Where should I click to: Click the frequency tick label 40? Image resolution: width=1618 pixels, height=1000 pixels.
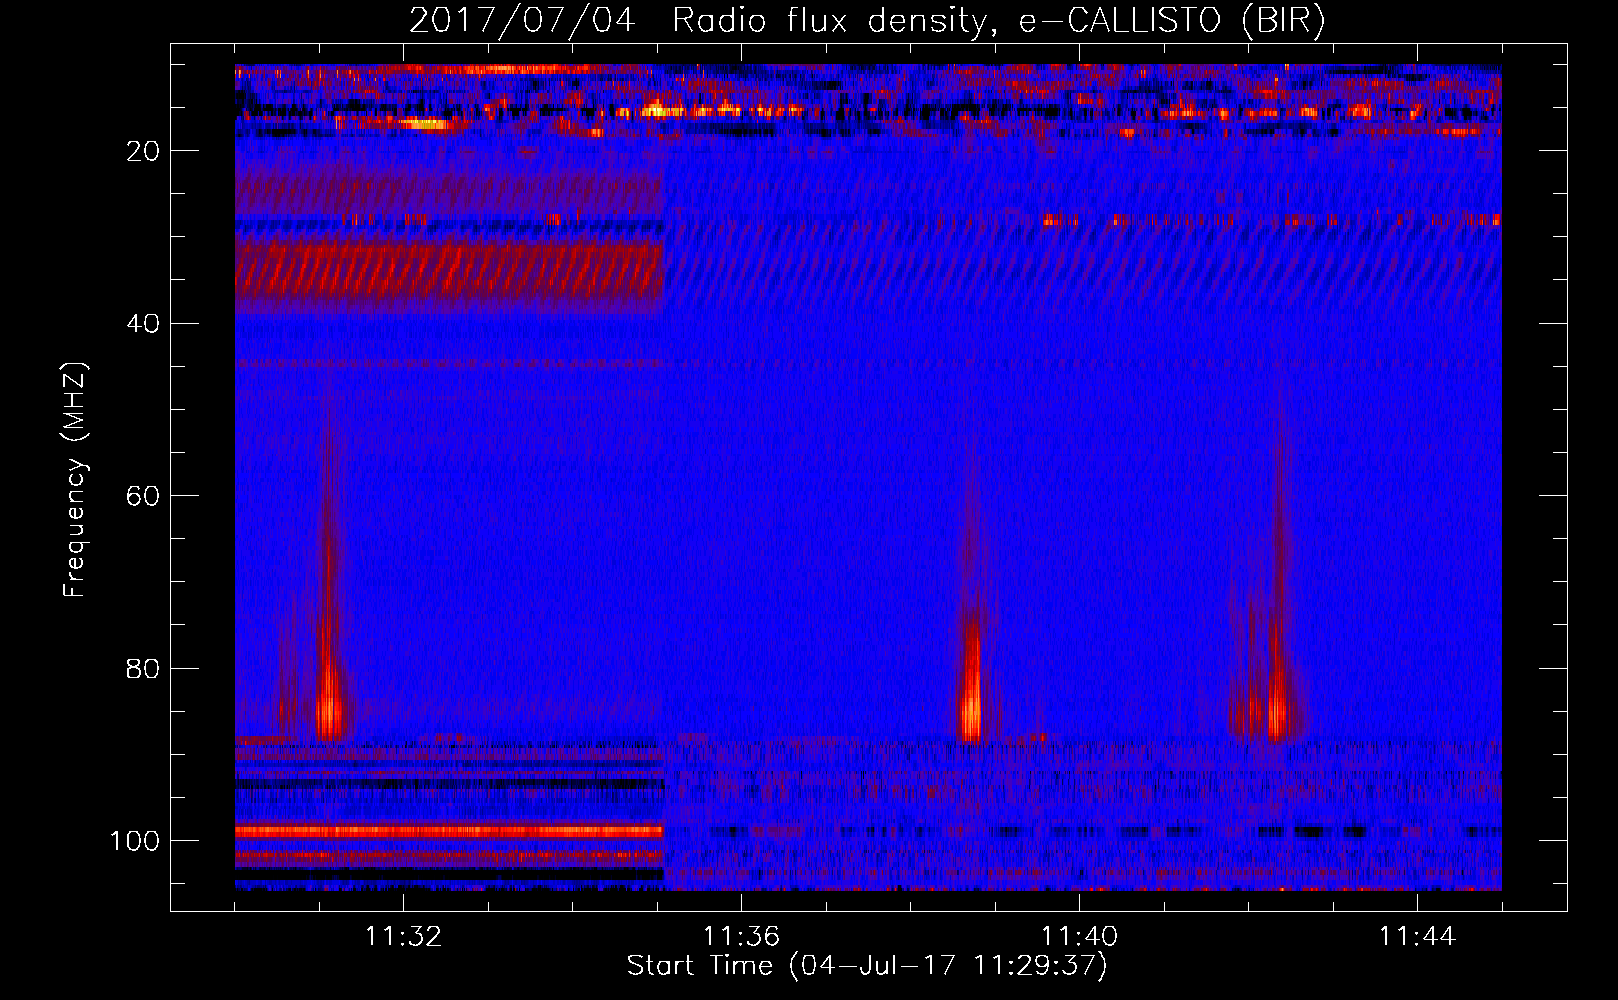point(144,324)
